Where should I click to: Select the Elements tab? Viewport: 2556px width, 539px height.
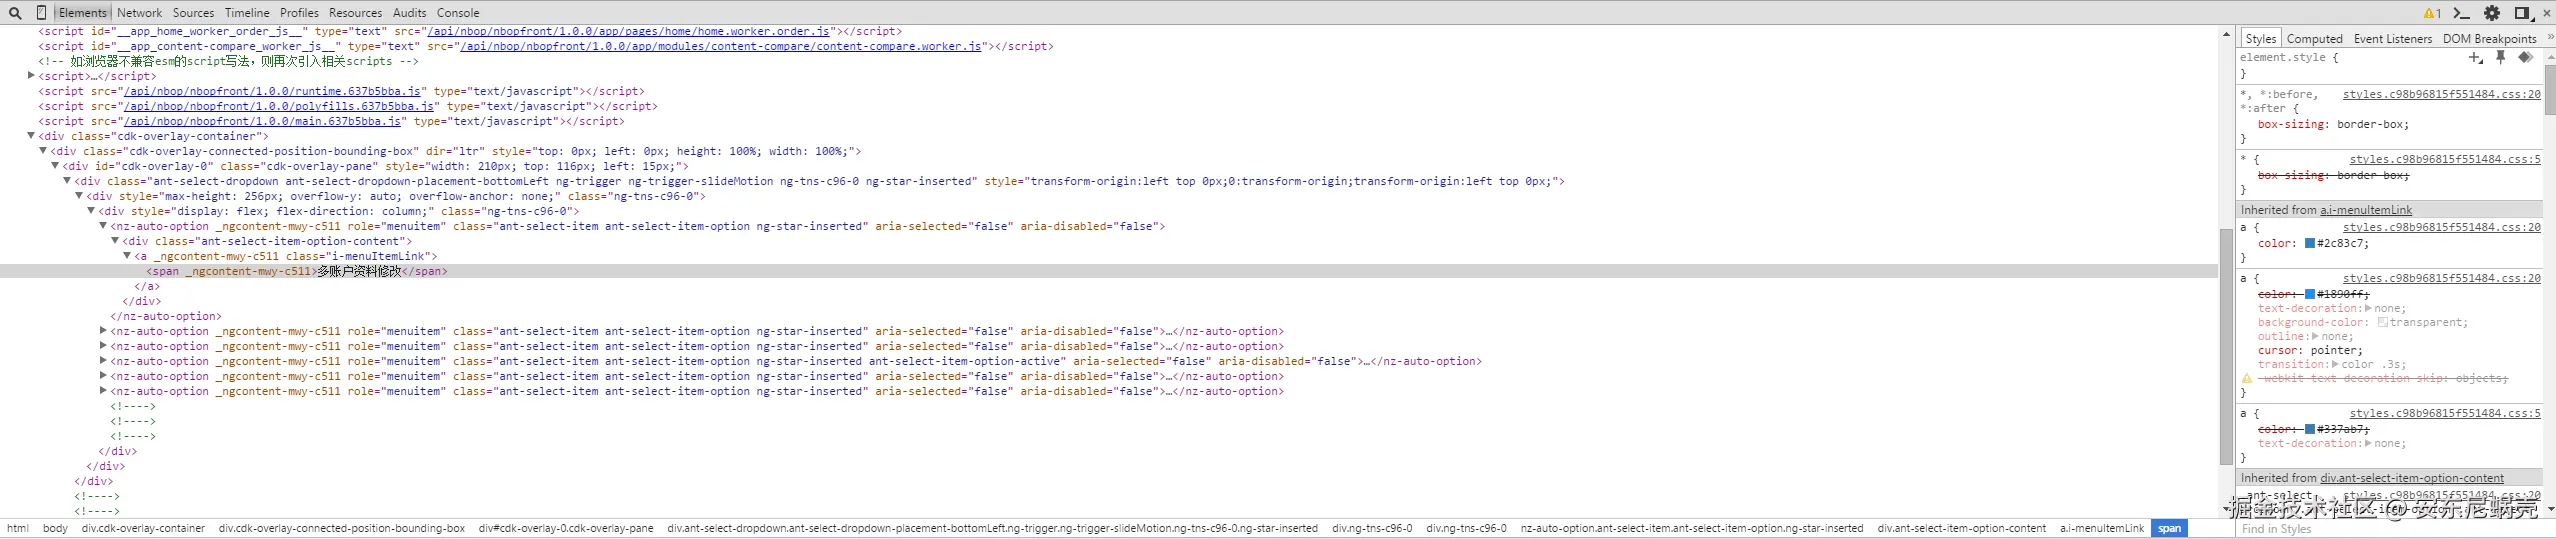(82, 13)
